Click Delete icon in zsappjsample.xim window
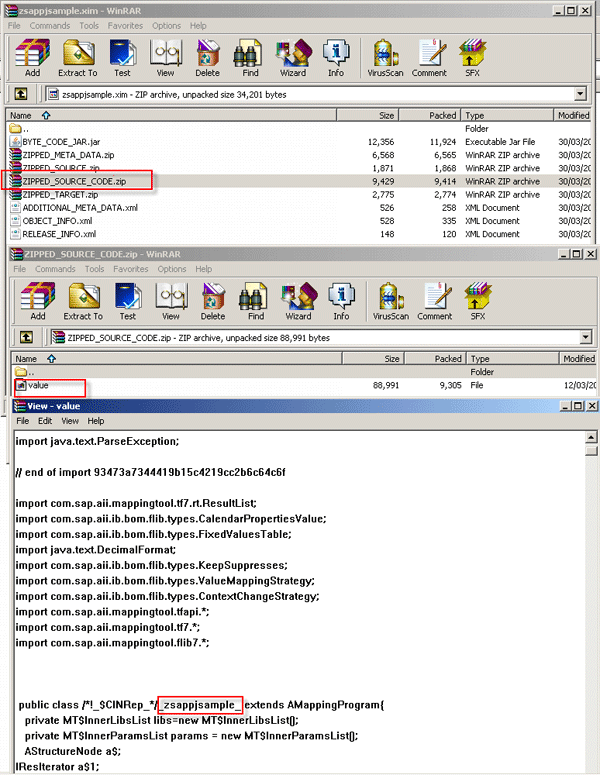 point(207,58)
